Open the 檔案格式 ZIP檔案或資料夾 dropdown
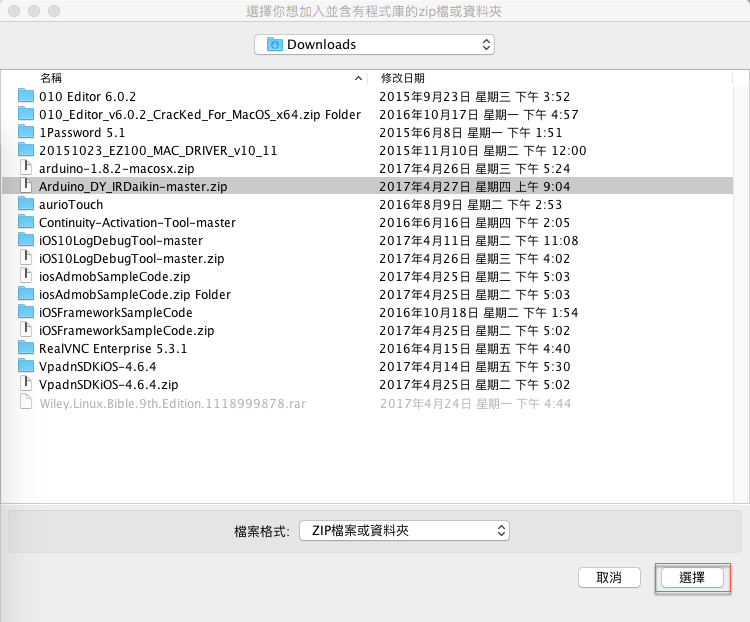750x622 pixels. click(403, 531)
